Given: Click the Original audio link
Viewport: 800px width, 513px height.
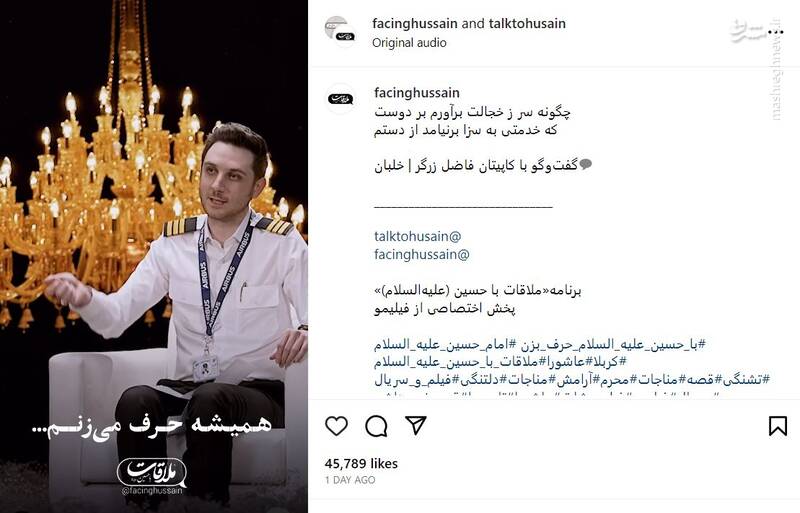Looking at the screenshot, I should point(409,43).
